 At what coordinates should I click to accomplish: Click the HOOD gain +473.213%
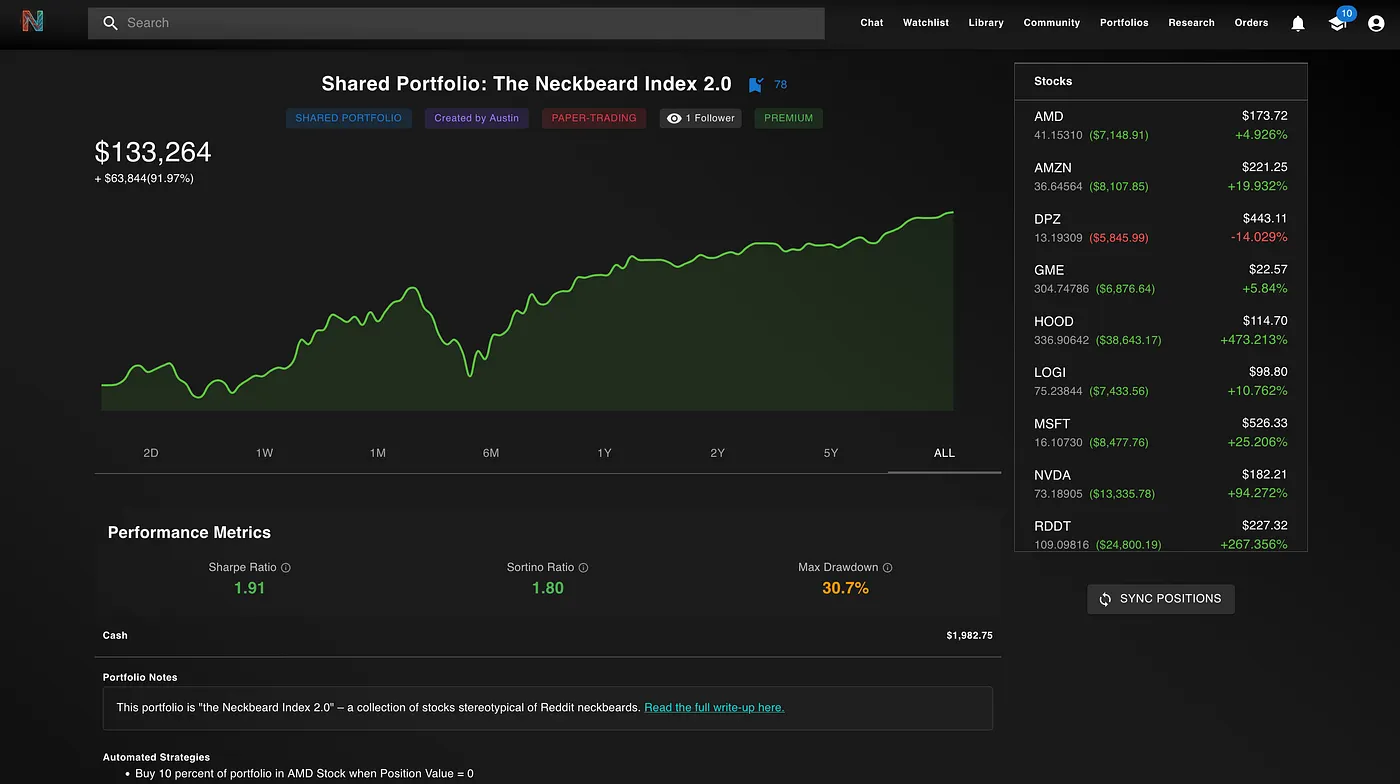[x=1254, y=340]
